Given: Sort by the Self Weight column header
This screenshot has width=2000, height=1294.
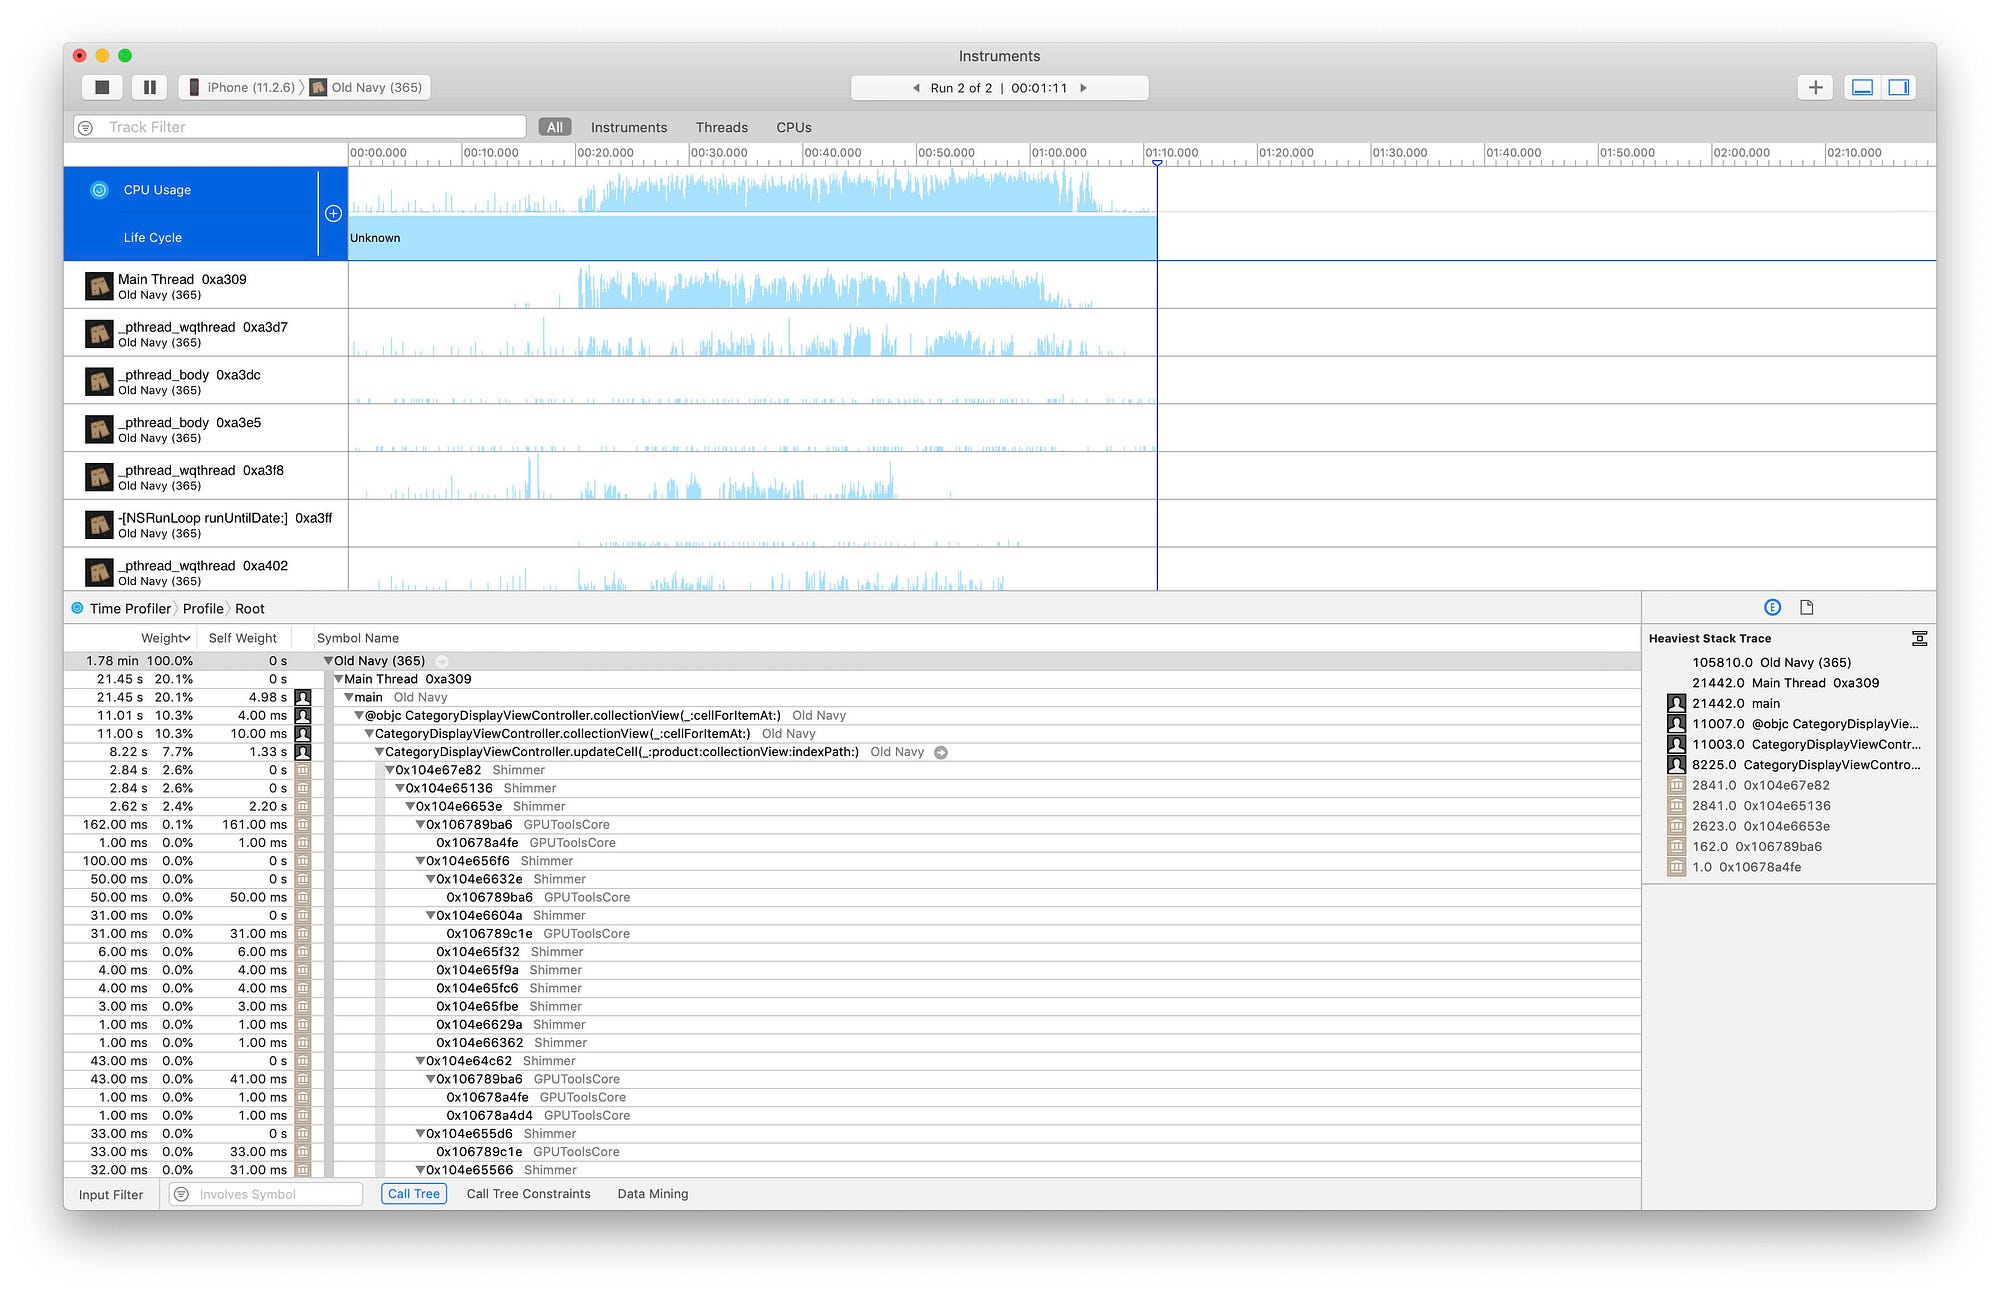Looking at the screenshot, I should coord(242,638).
